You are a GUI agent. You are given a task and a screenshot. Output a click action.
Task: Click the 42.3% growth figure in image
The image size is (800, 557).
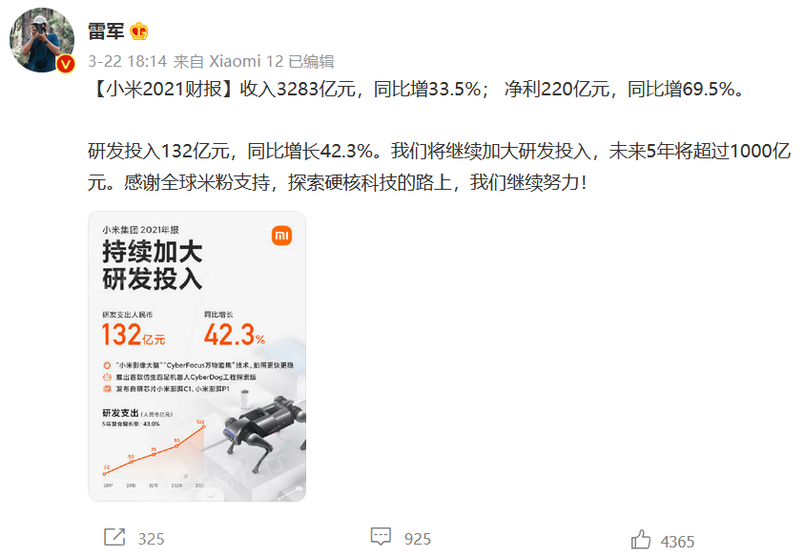[x=235, y=335]
